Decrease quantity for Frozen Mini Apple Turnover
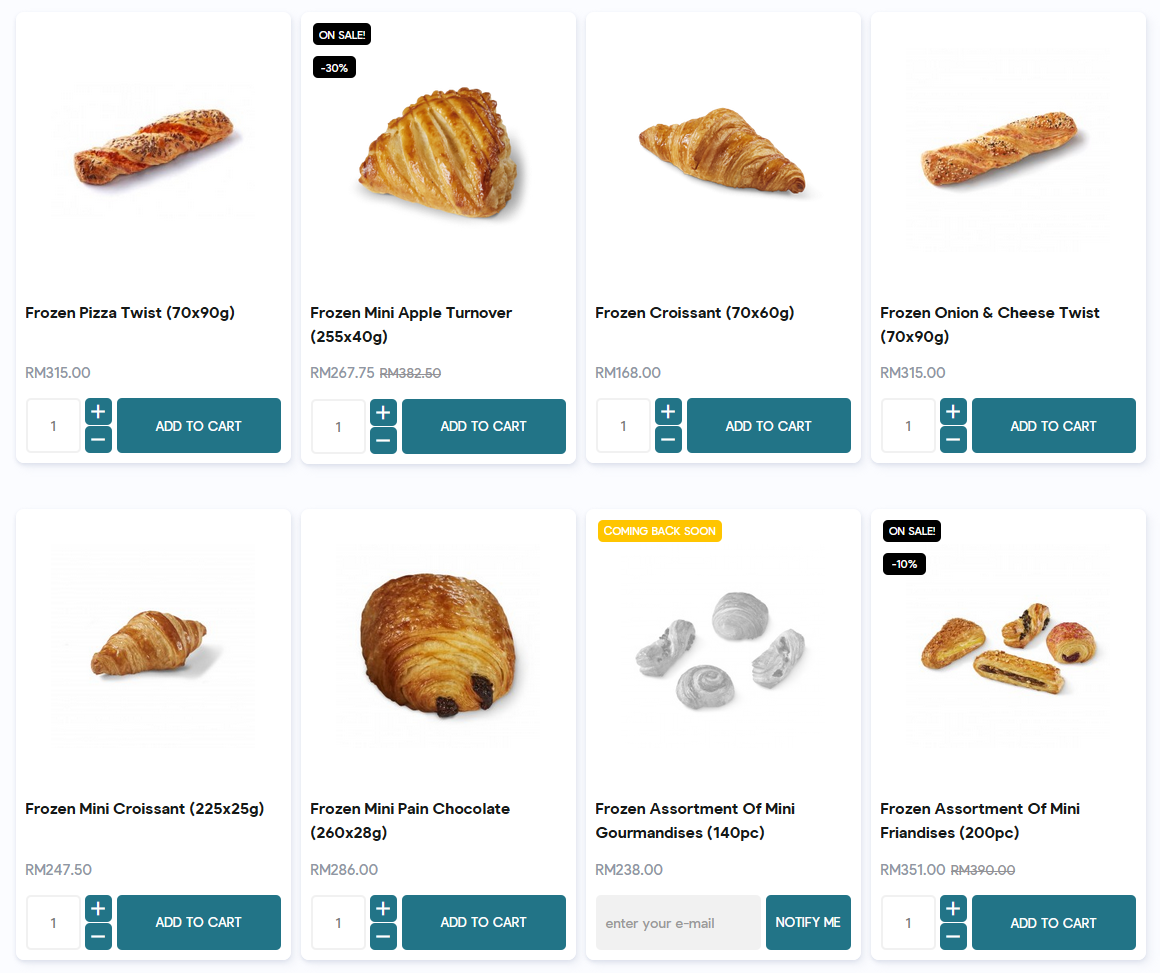 point(383,440)
